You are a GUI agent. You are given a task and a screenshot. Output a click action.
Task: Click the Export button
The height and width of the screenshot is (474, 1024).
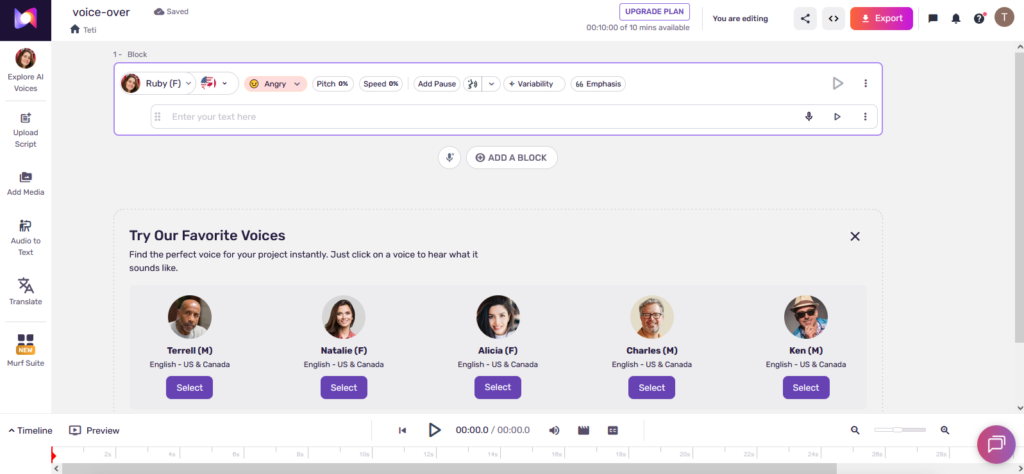coord(881,18)
